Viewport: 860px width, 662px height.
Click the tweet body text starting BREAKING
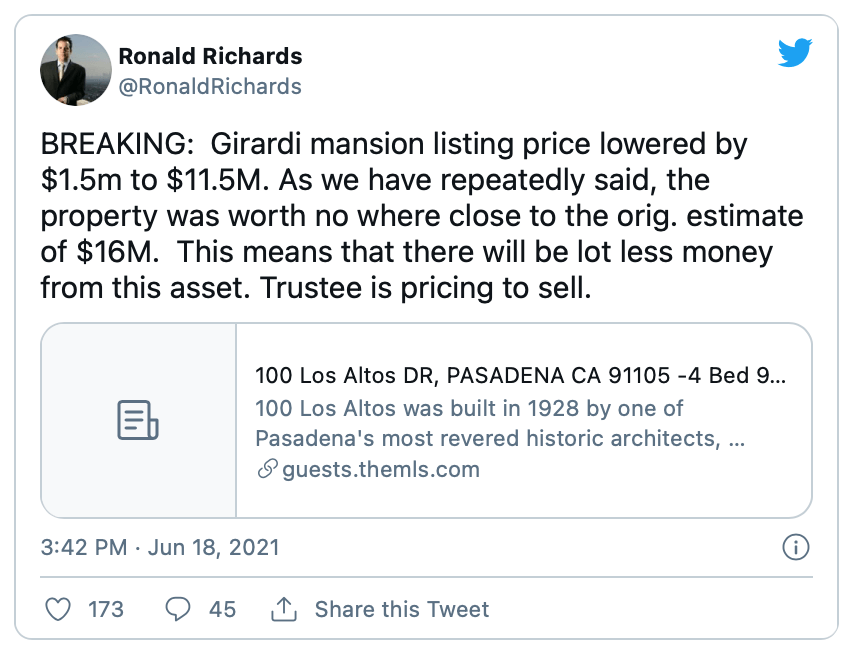click(422, 216)
